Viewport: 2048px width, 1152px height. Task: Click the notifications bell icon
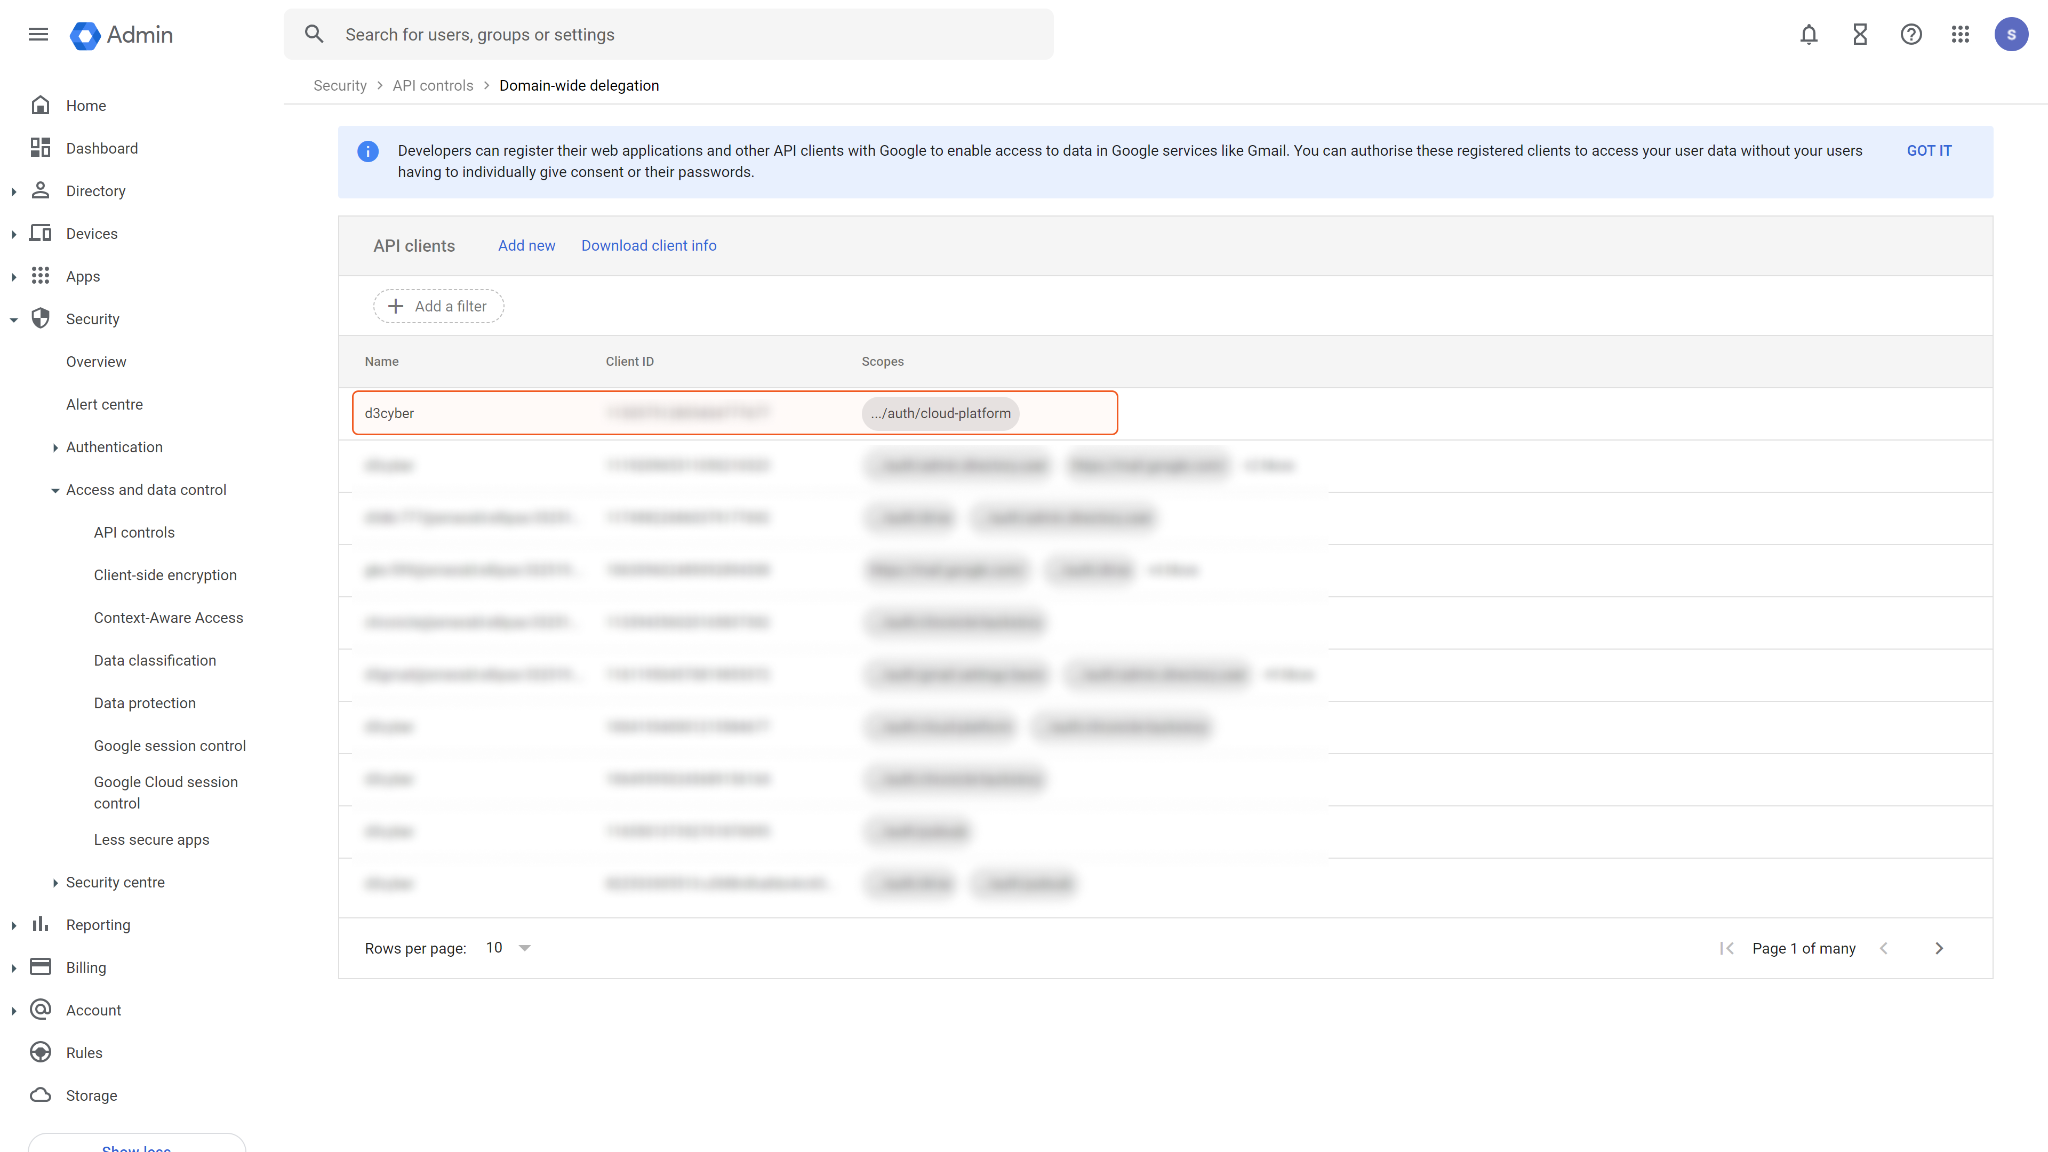coord(1808,35)
